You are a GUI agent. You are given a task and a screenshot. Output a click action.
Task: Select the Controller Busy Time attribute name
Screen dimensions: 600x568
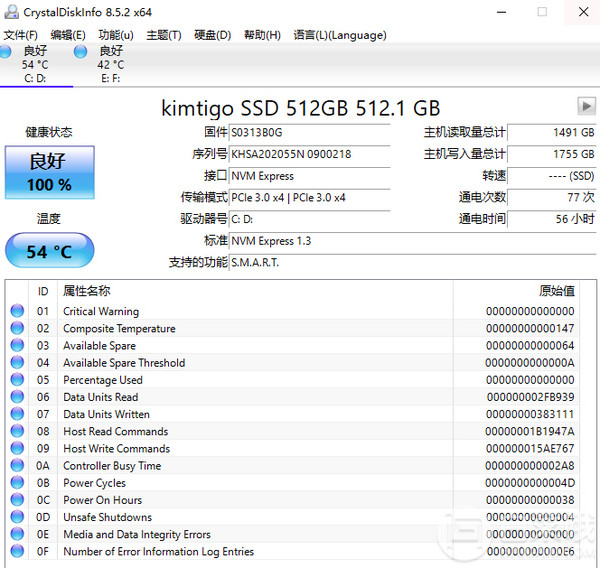click(112, 465)
